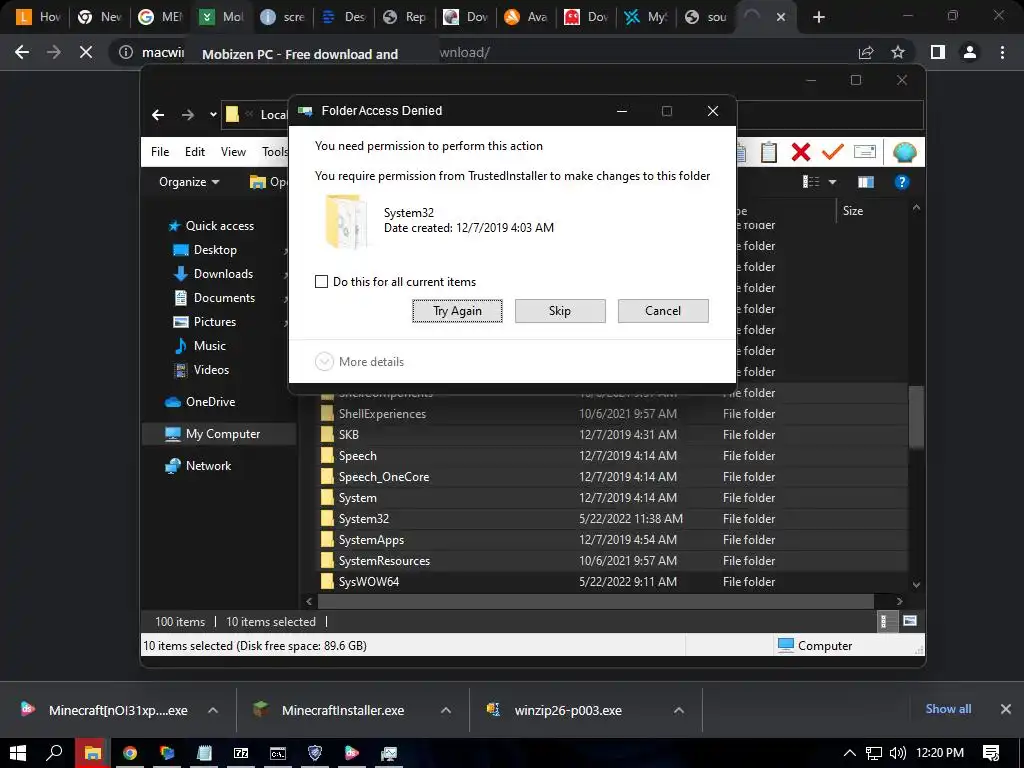Viewport: 1024px width, 768px height.
Task: Click the envelope email icon in toolbar
Action: 865,152
